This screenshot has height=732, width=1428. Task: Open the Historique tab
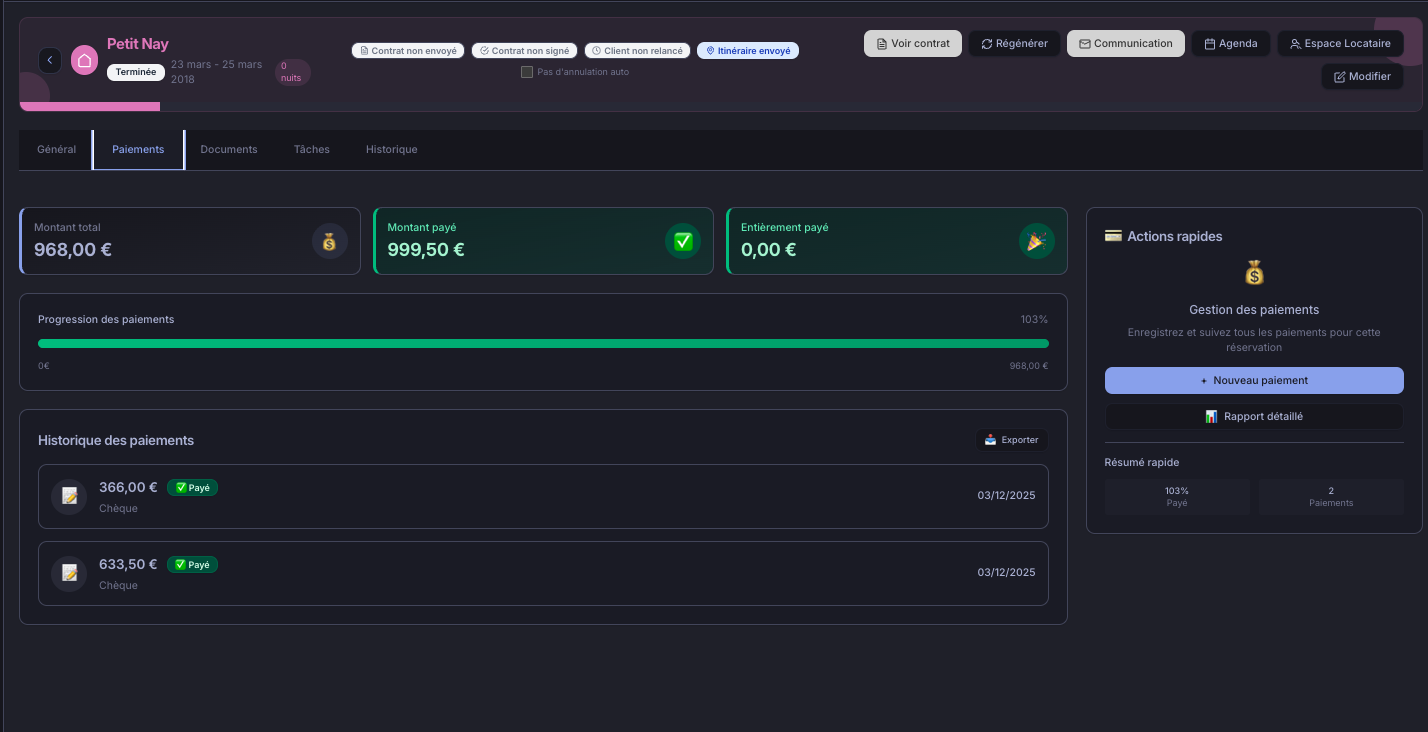(x=391, y=150)
